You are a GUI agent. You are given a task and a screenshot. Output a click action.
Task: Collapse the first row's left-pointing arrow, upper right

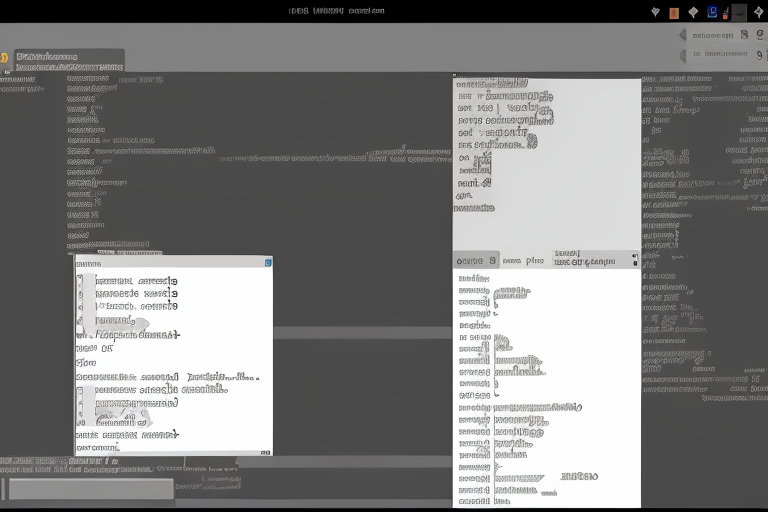(x=683, y=34)
